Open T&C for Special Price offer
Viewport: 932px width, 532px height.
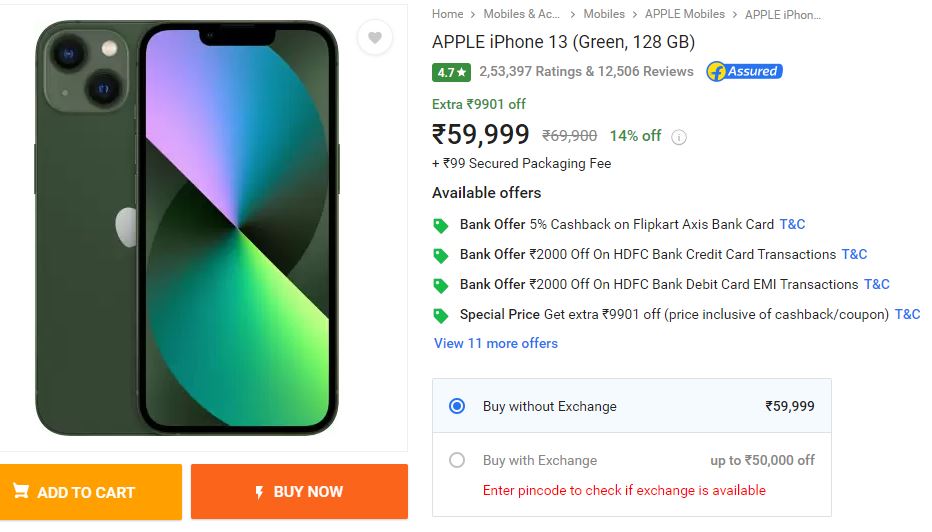907,314
